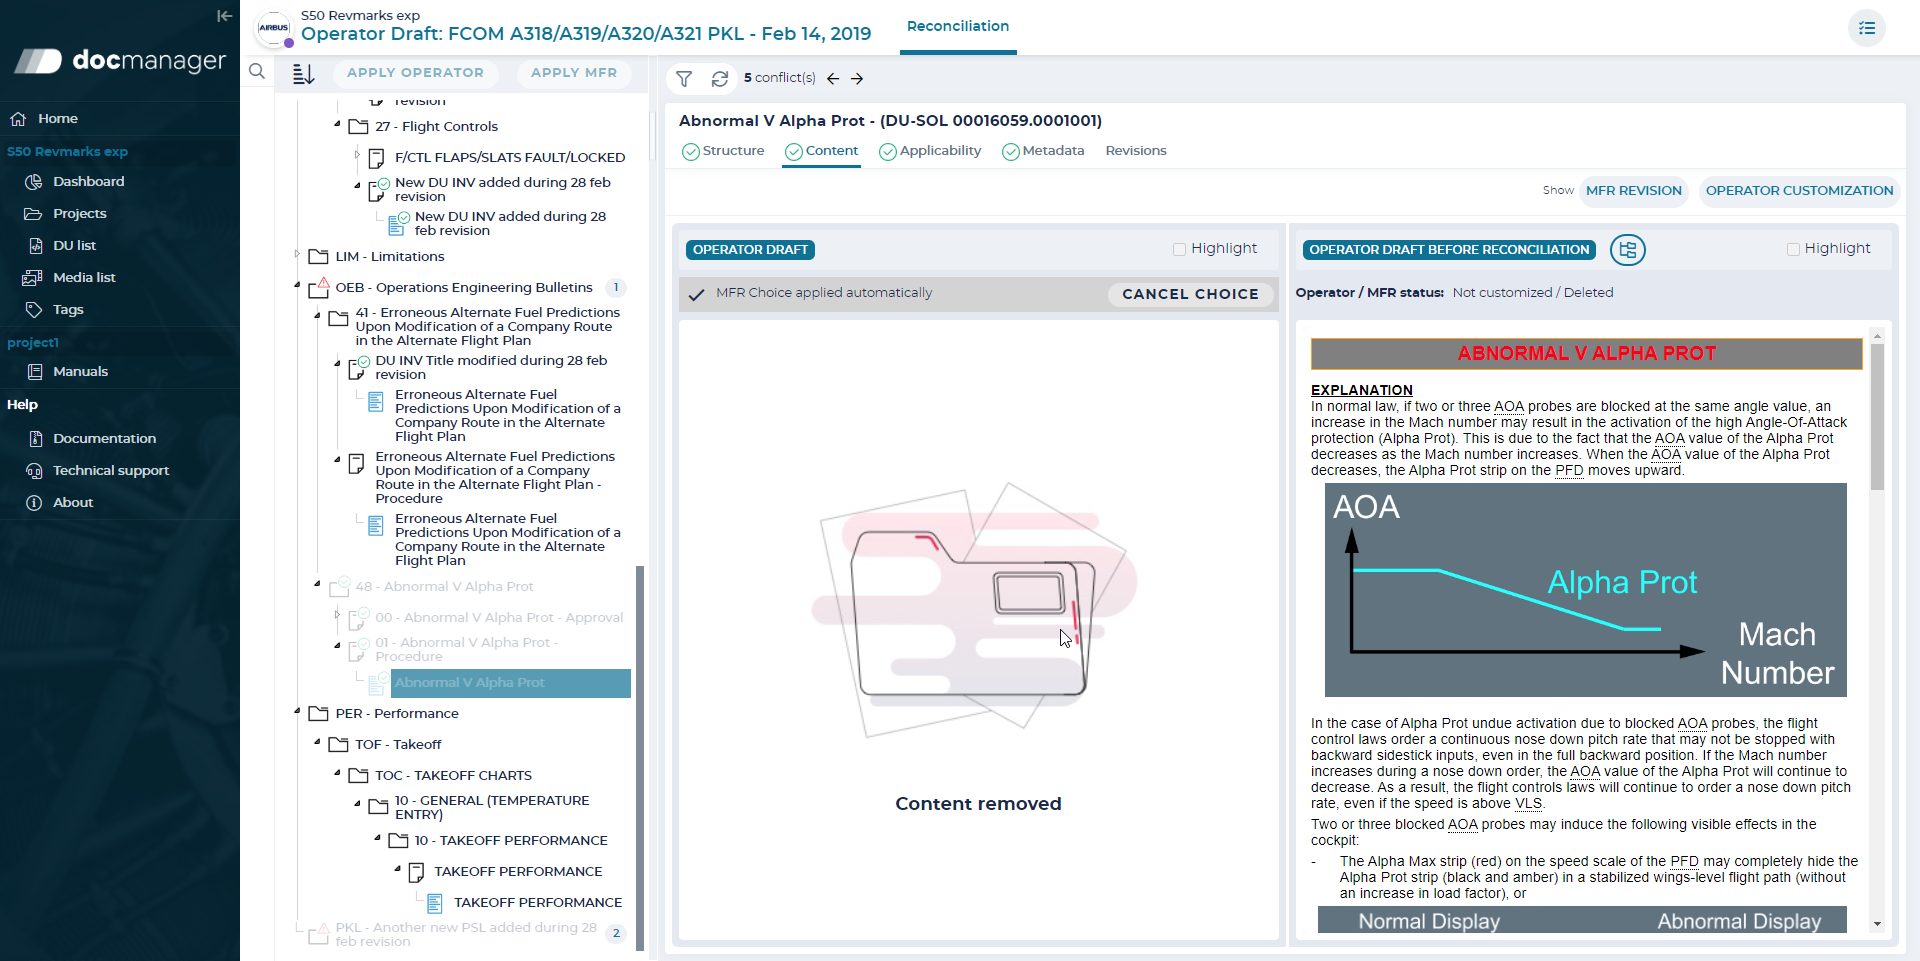Click the Manuals icon in sidebar
Image resolution: width=1920 pixels, height=961 pixels.
(x=35, y=372)
